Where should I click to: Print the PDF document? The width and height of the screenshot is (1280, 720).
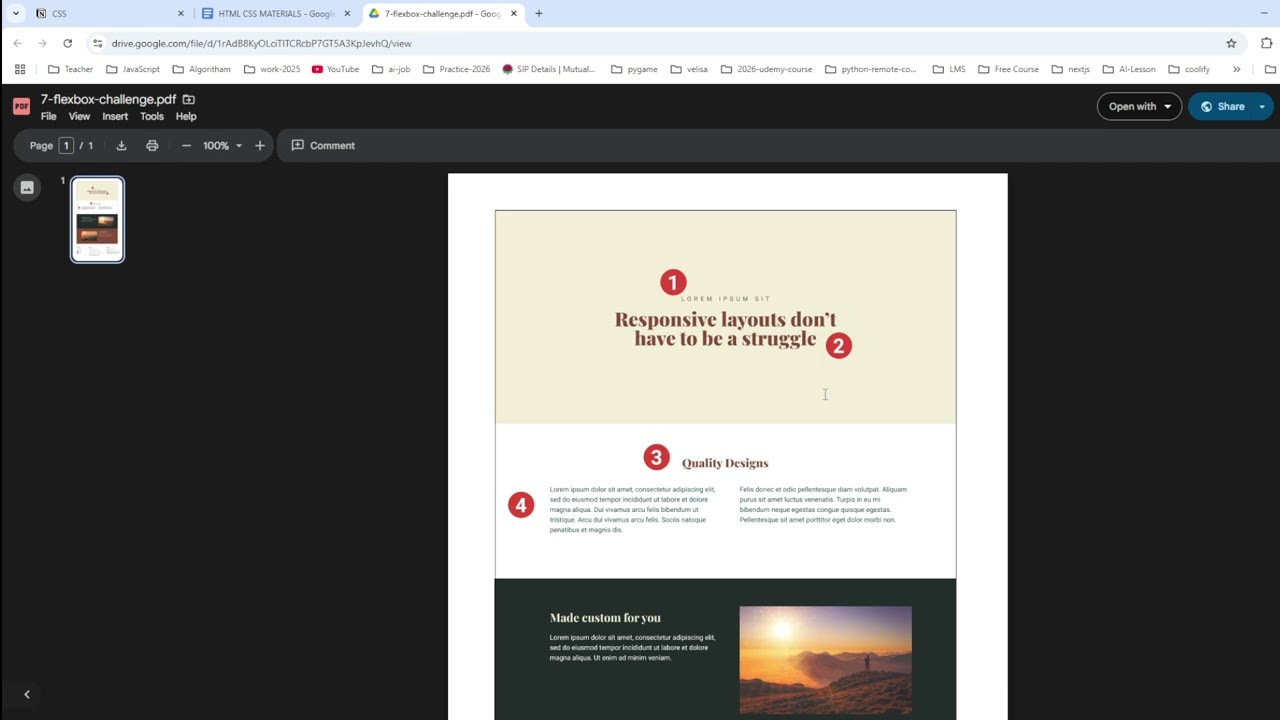coord(152,146)
